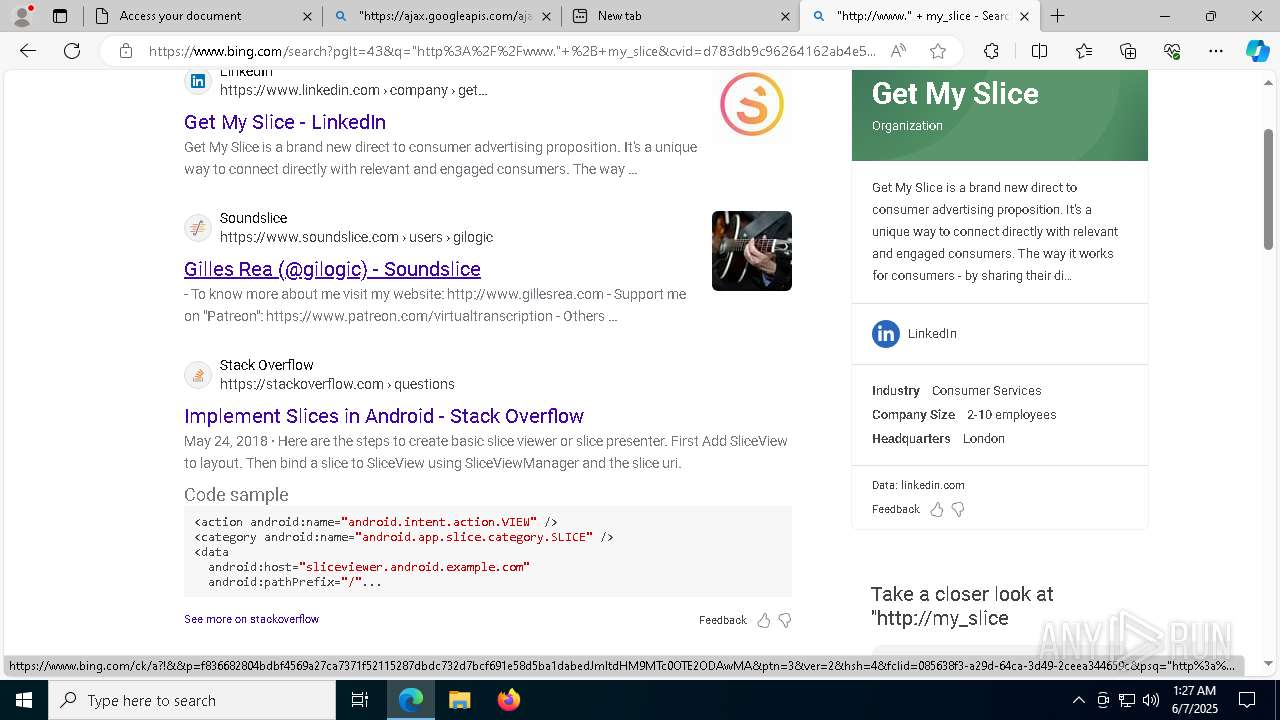Screen dimensions: 1280x720
Task: Open Browser essentials heart icon
Action: (x=1172, y=51)
